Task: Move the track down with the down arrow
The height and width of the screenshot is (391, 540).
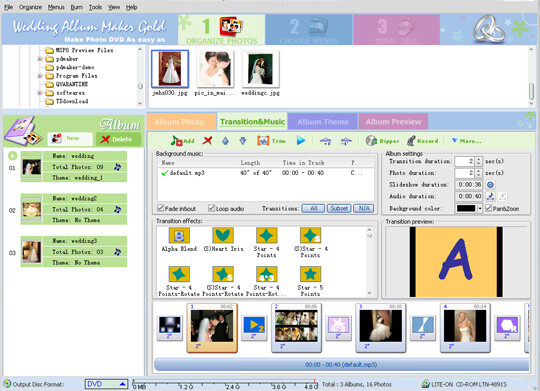Action: (x=242, y=141)
